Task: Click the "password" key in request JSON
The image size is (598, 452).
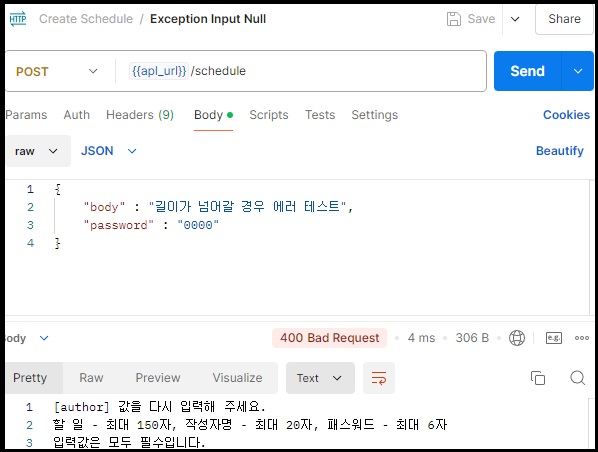Action: pos(119,225)
